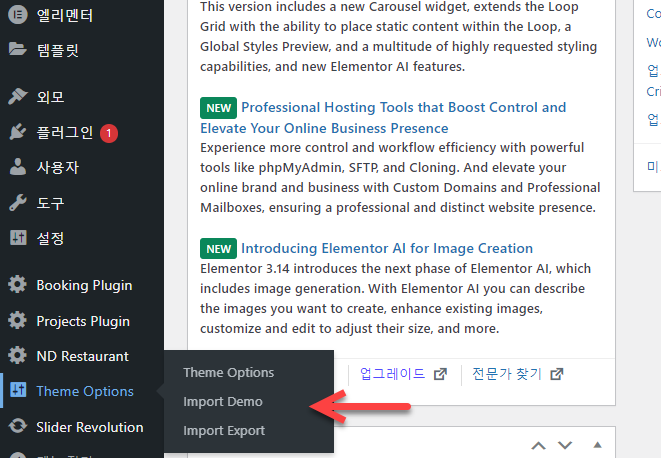
Task: Click the wrench icon beside 도구
Action: [x=18, y=203]
